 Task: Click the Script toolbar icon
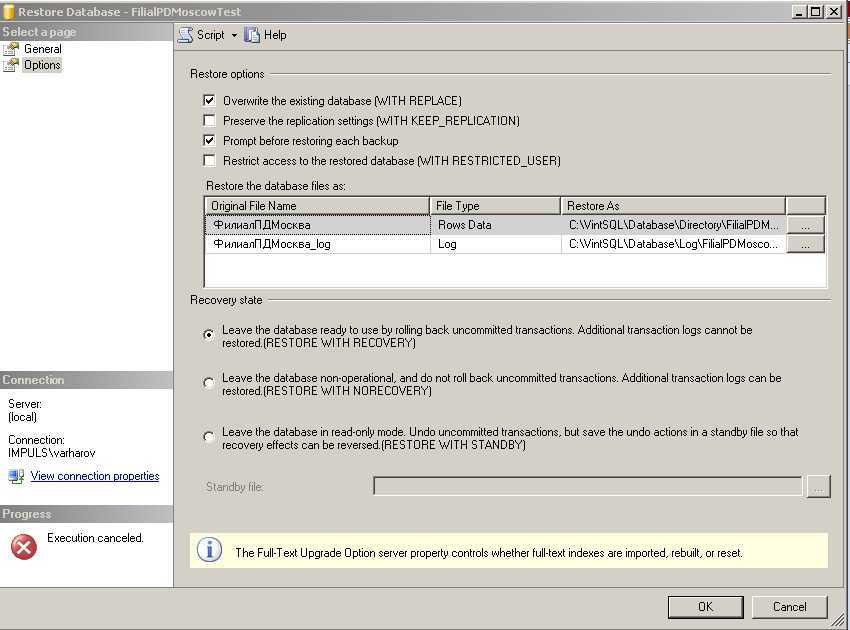pos(186,35)
